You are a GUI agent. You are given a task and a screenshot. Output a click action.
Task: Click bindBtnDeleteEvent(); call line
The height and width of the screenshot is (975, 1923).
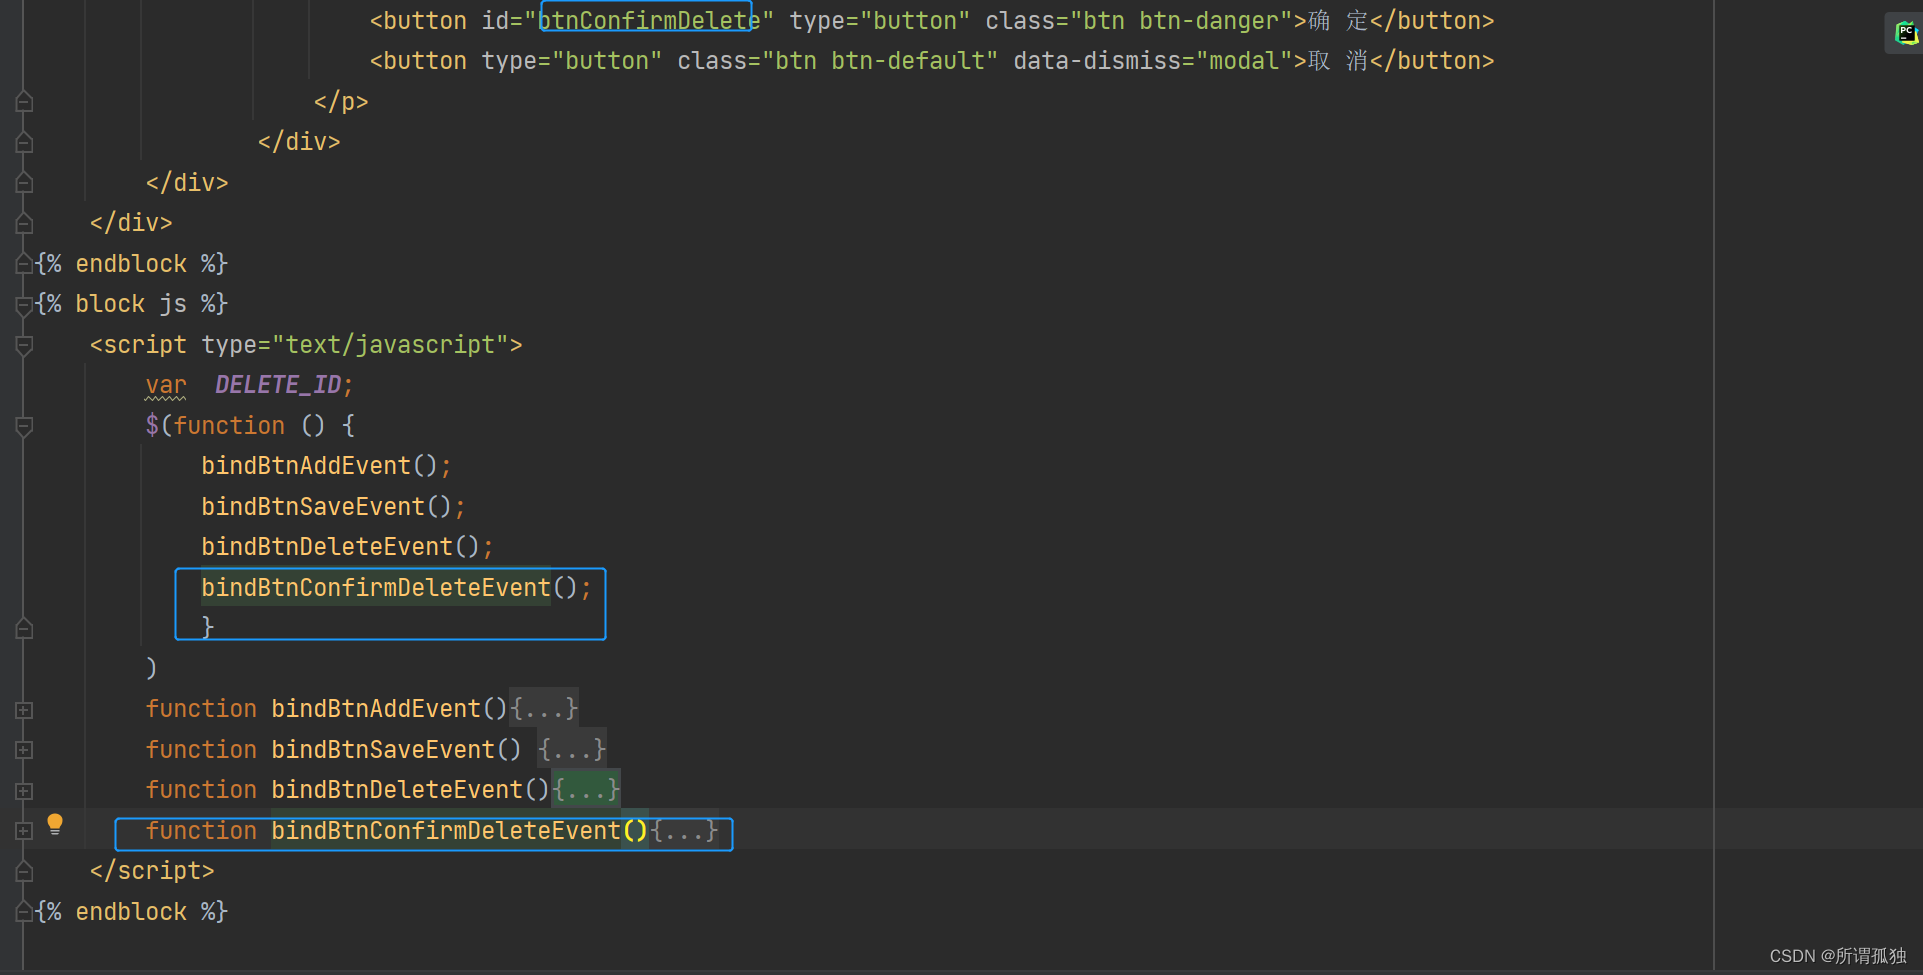(347, 547)
